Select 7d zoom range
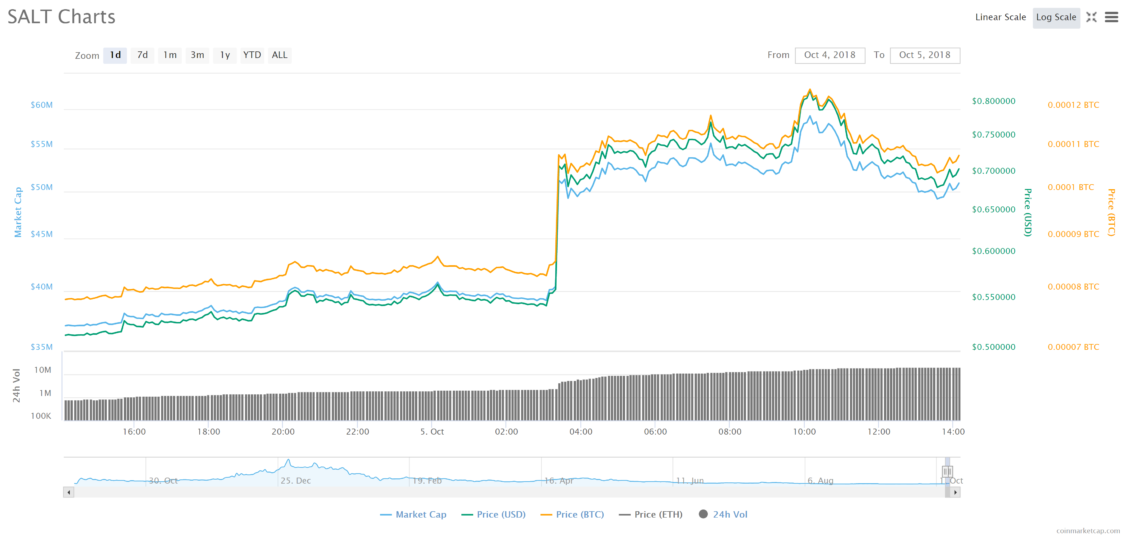 (142, 55)
